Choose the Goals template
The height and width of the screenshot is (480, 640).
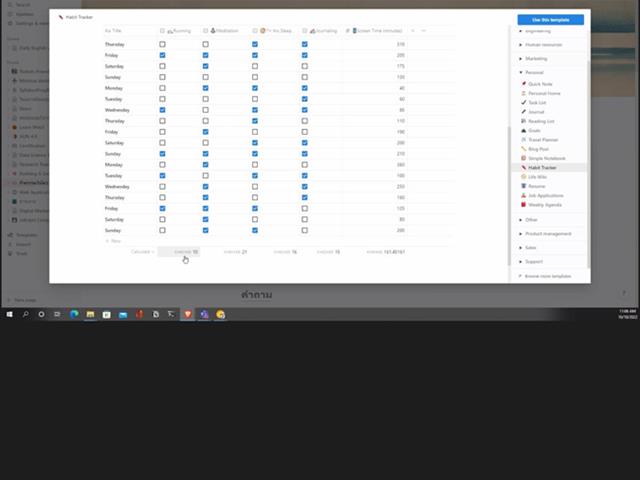point(533,131)
